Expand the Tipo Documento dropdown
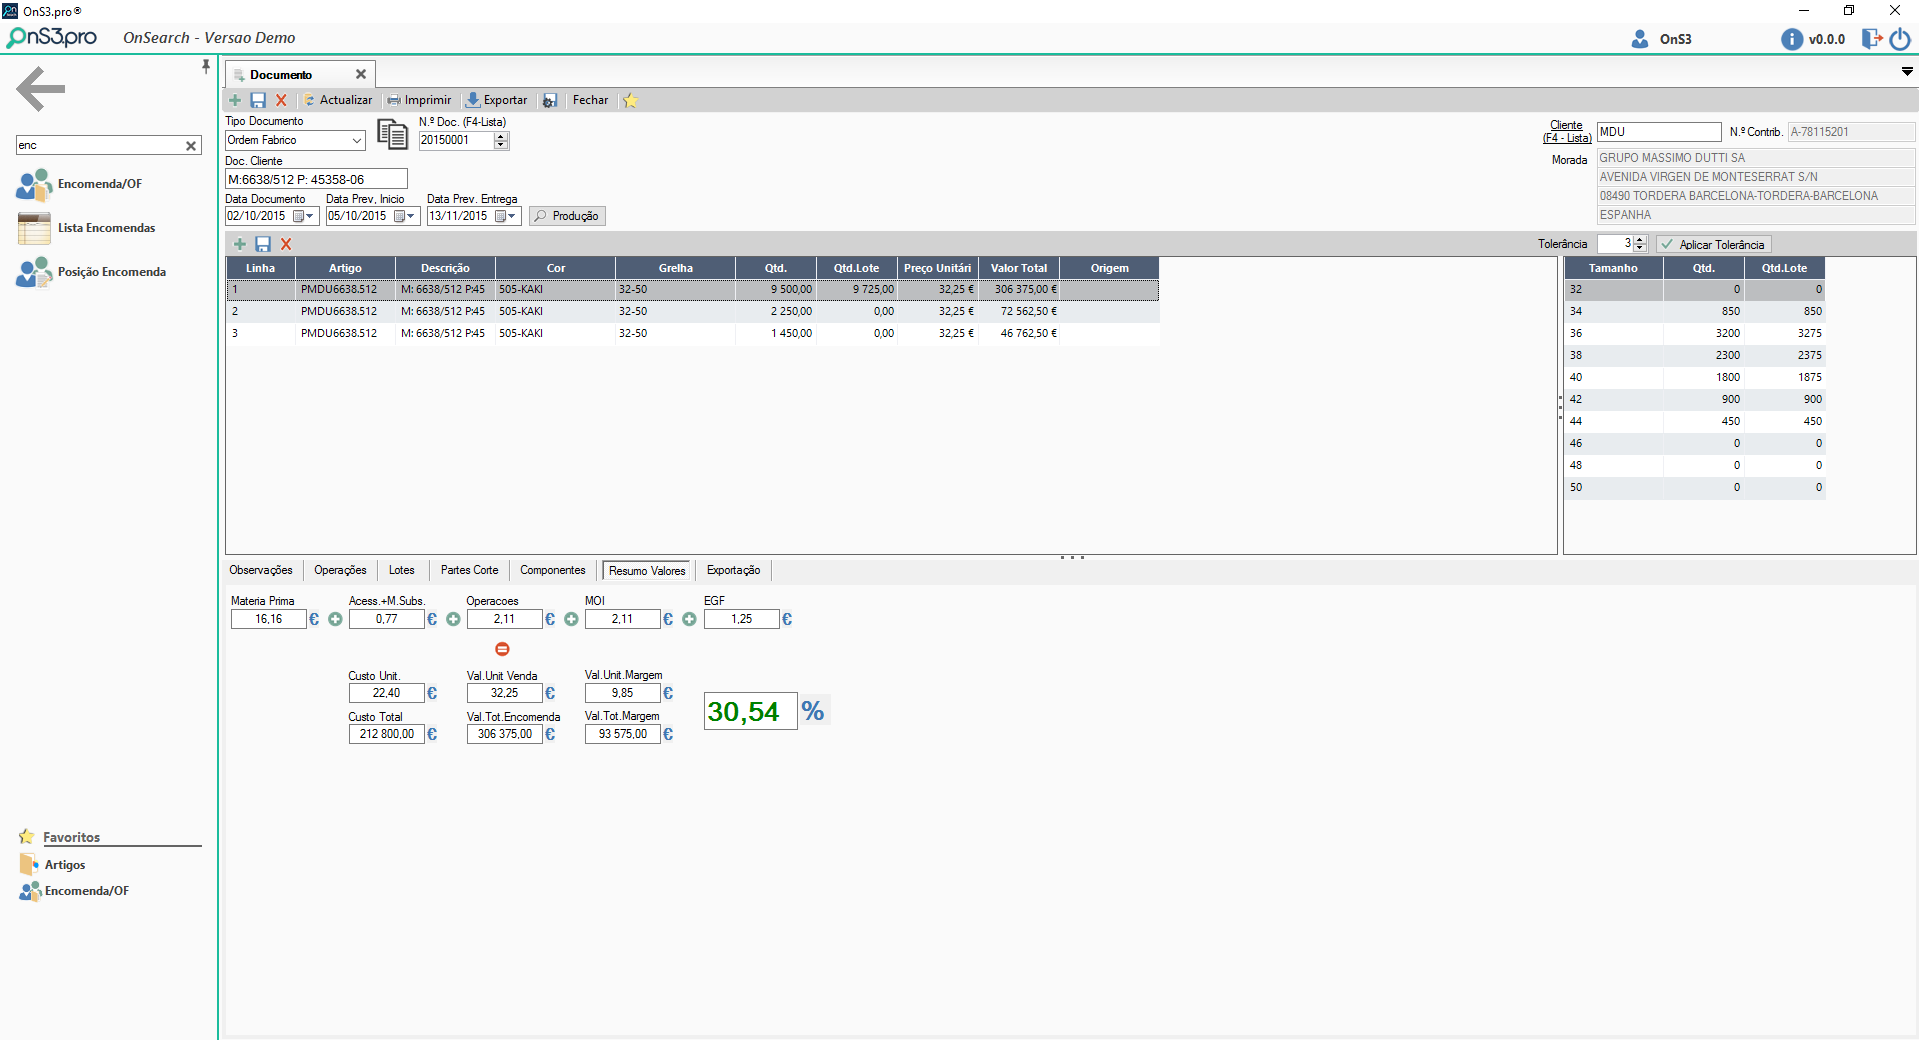The image size is (1919, 1040). click(x=357, y=141)
